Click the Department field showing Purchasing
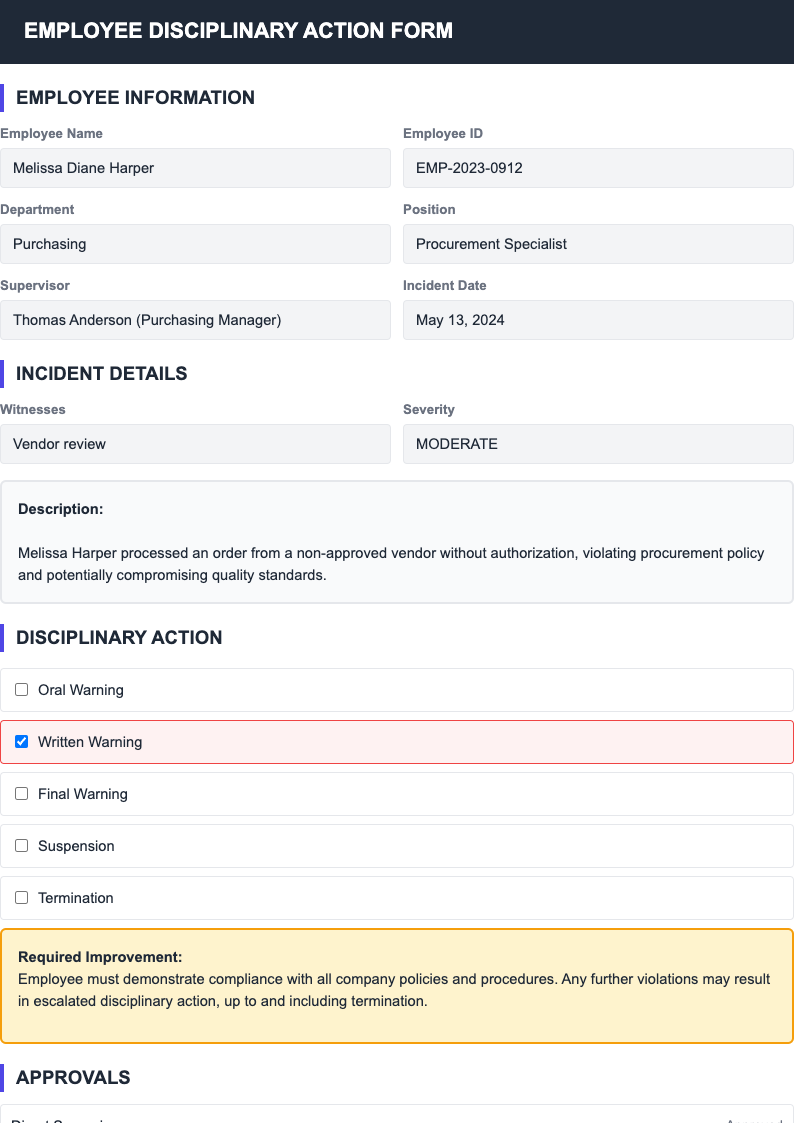794x1123 pixels. [196, 244]
